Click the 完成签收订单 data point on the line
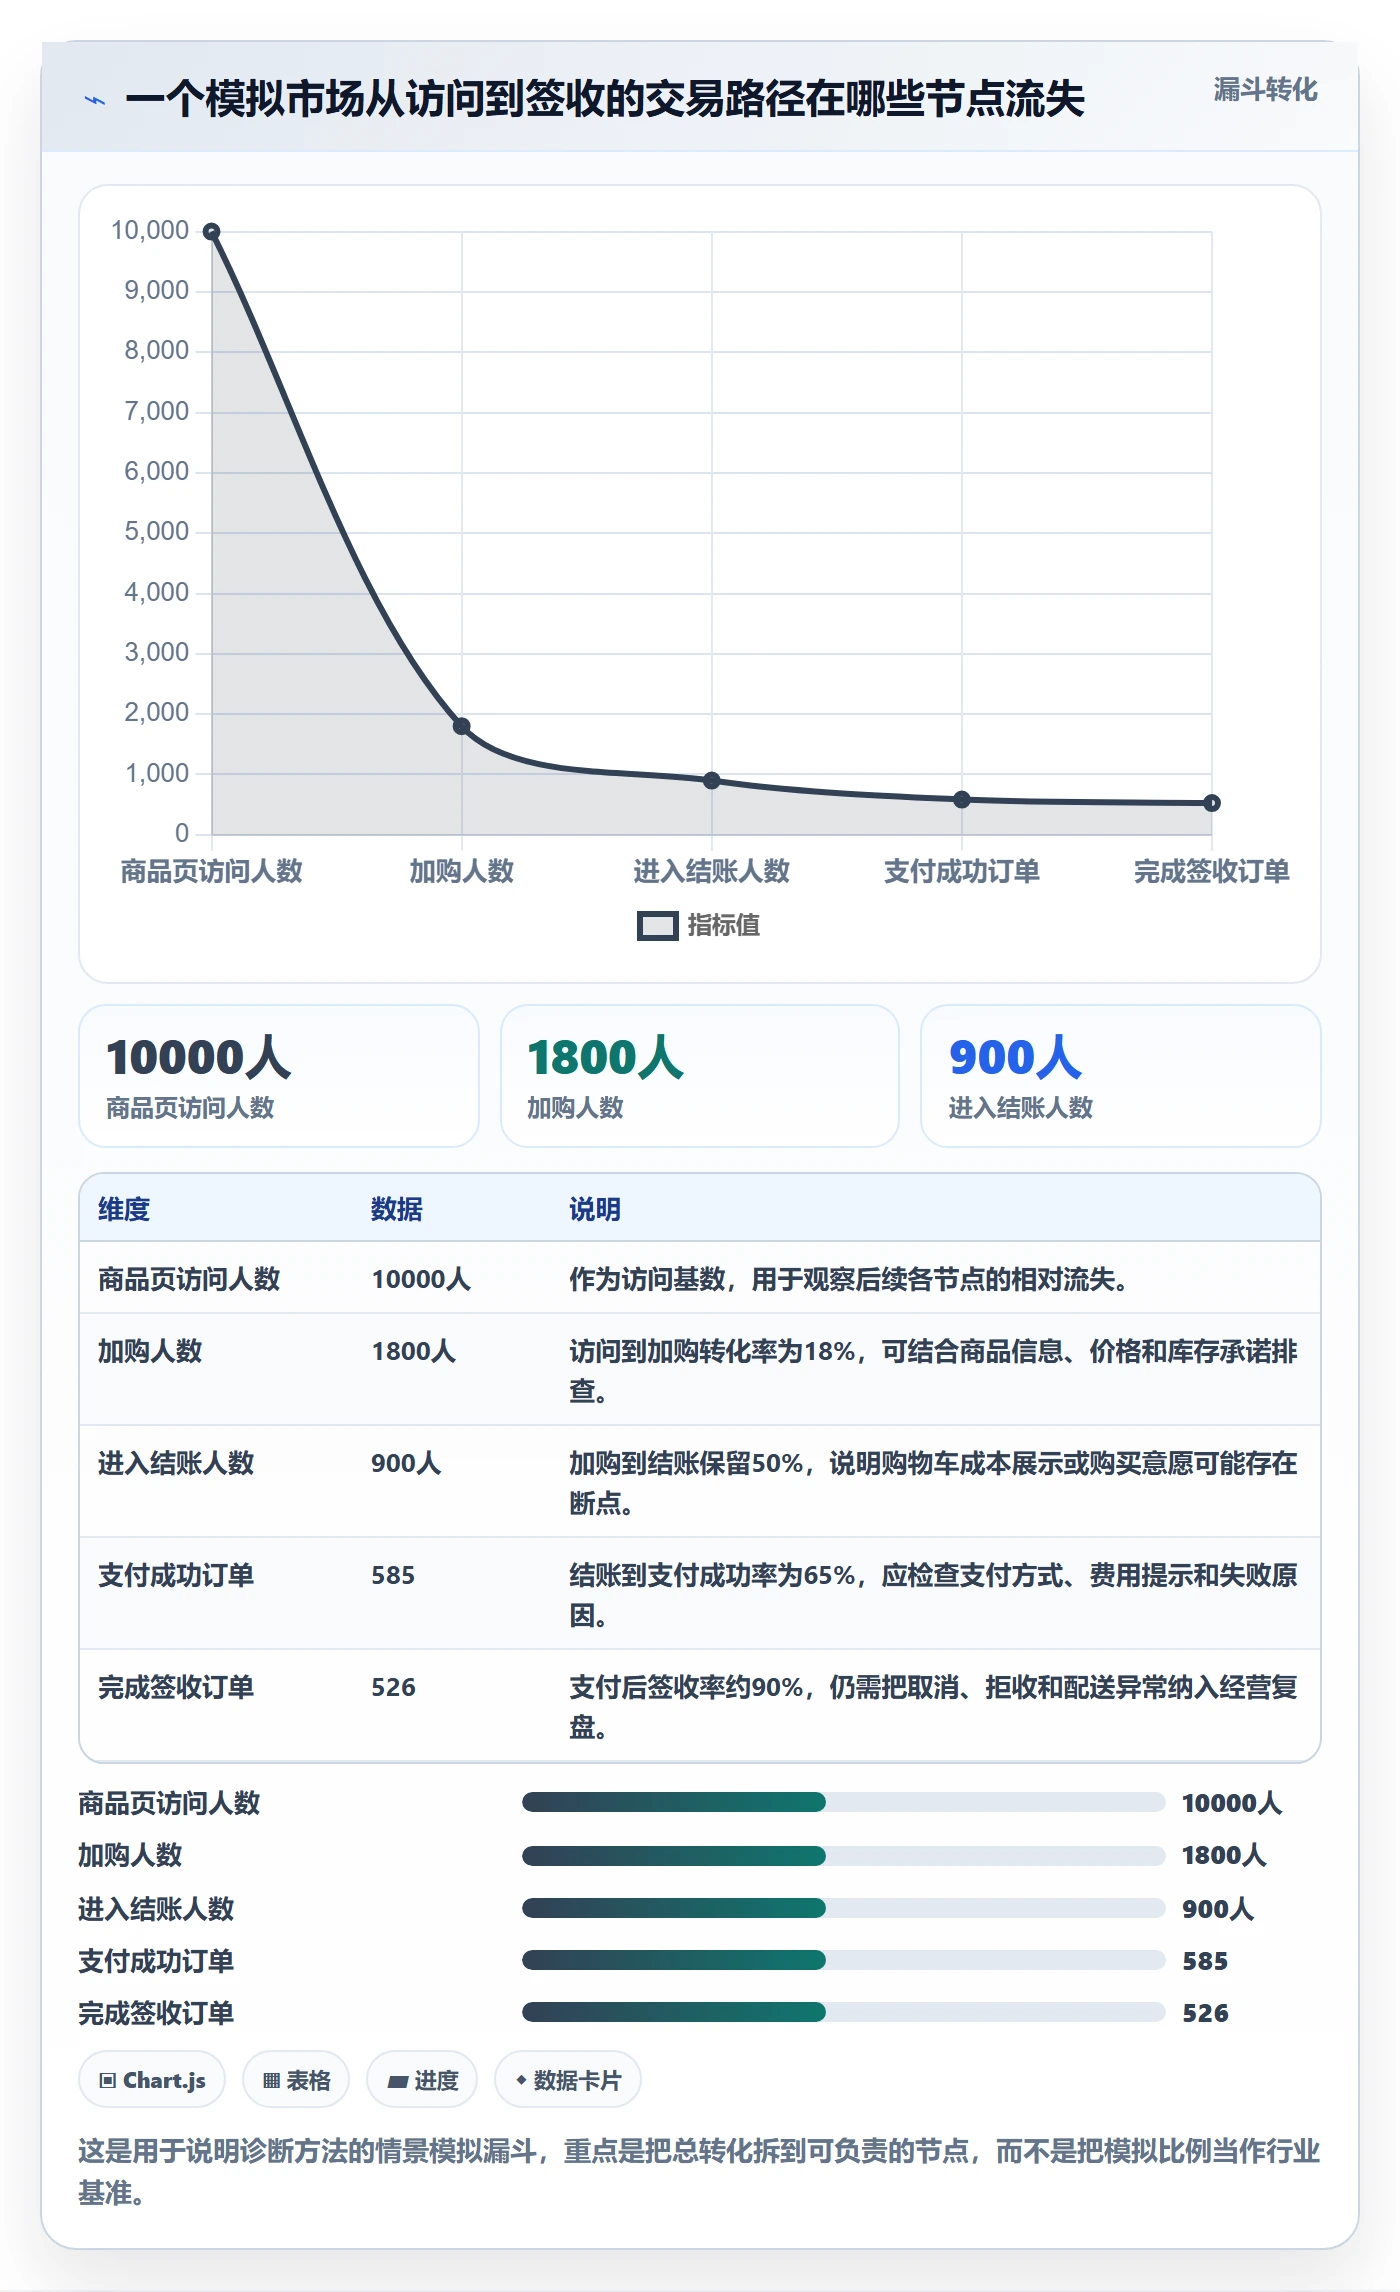The image size is (1400, 2292). pyautogui.click(x=1211, y=803)
